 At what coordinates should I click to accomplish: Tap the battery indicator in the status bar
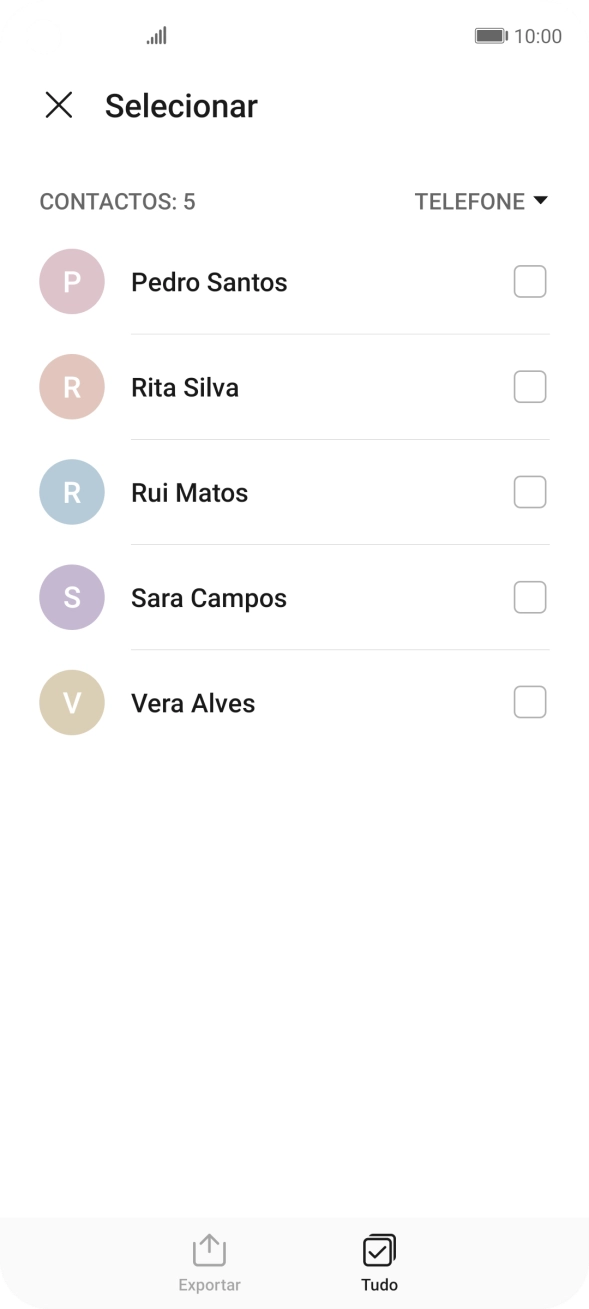coord(492,35)
